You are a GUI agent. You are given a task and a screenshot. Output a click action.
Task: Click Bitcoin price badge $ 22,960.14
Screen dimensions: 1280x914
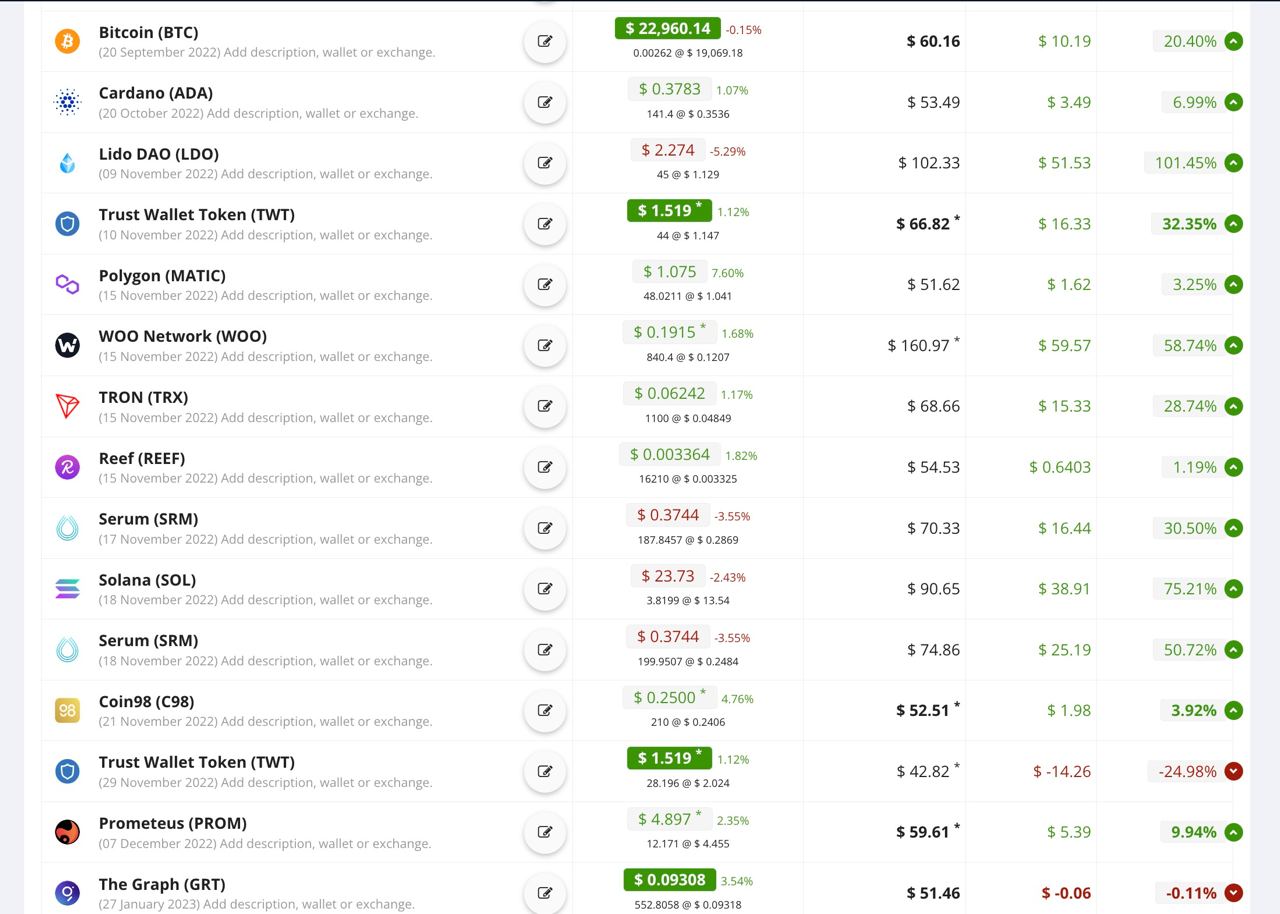click(668, 28)
